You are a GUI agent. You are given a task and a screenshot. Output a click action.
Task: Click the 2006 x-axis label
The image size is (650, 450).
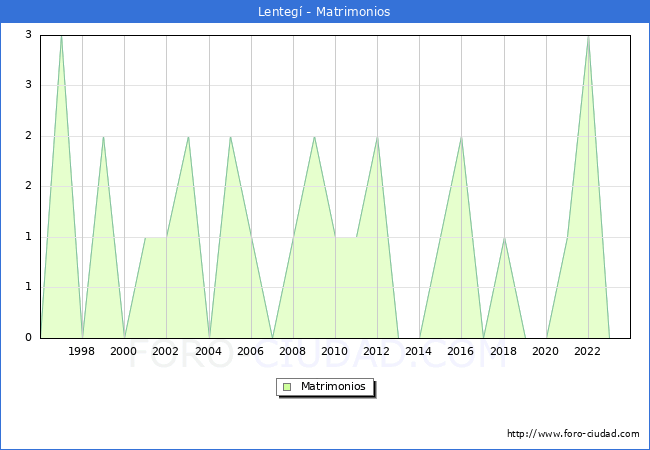coord(250,351)
